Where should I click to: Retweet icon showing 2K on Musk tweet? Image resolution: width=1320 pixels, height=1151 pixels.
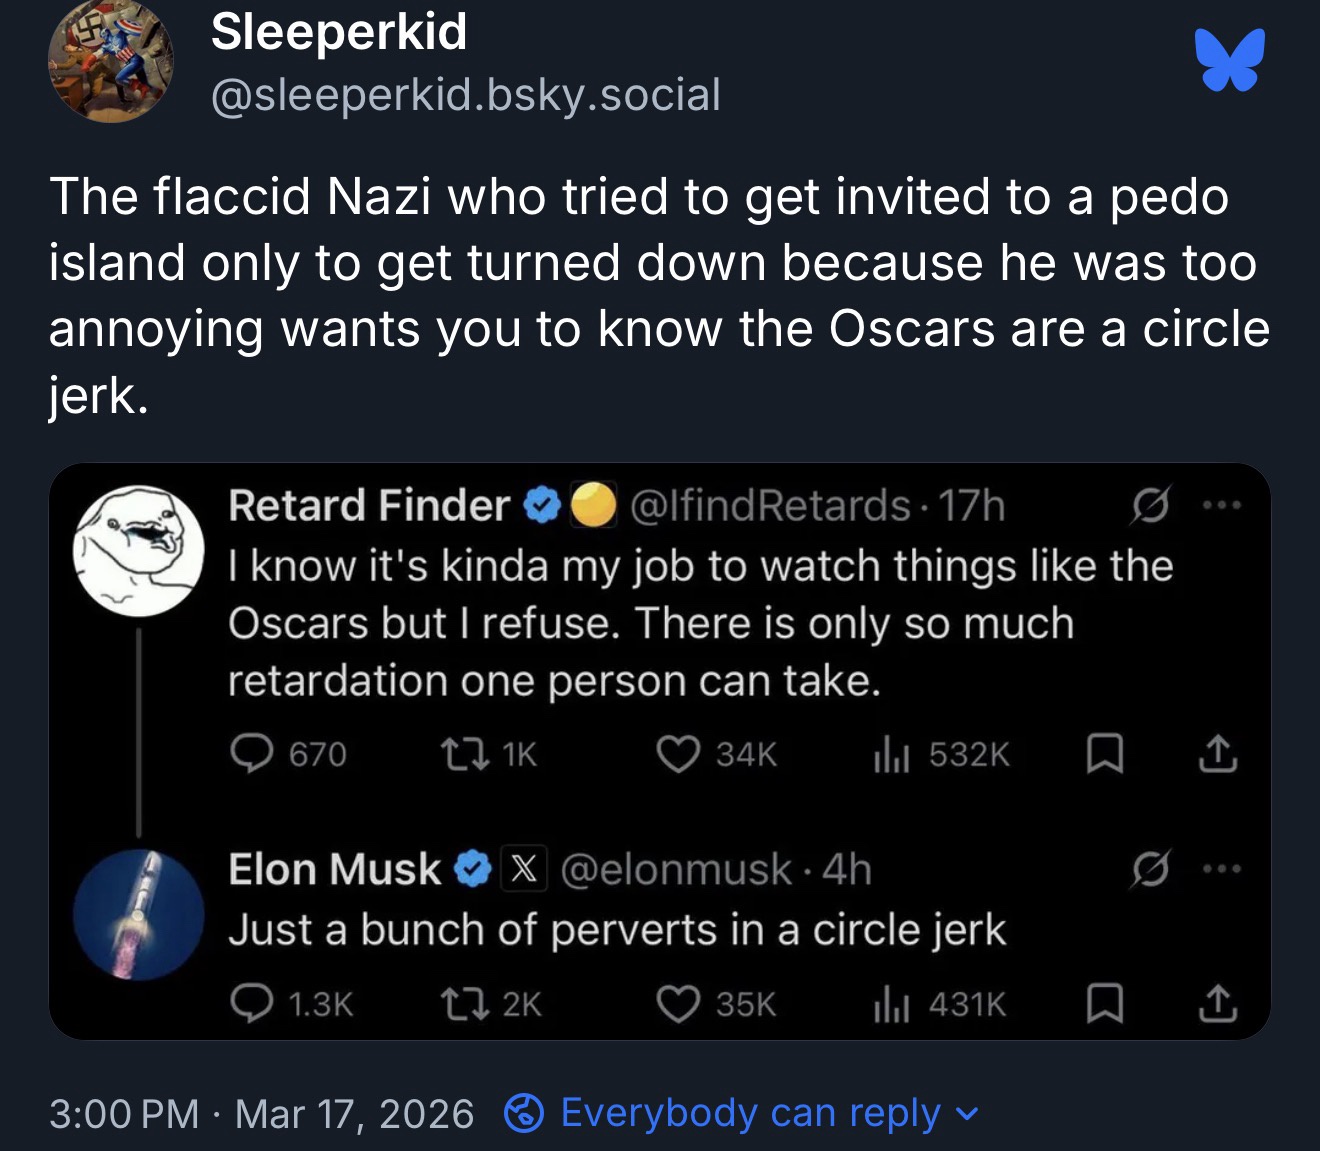tap(464, 1003)
